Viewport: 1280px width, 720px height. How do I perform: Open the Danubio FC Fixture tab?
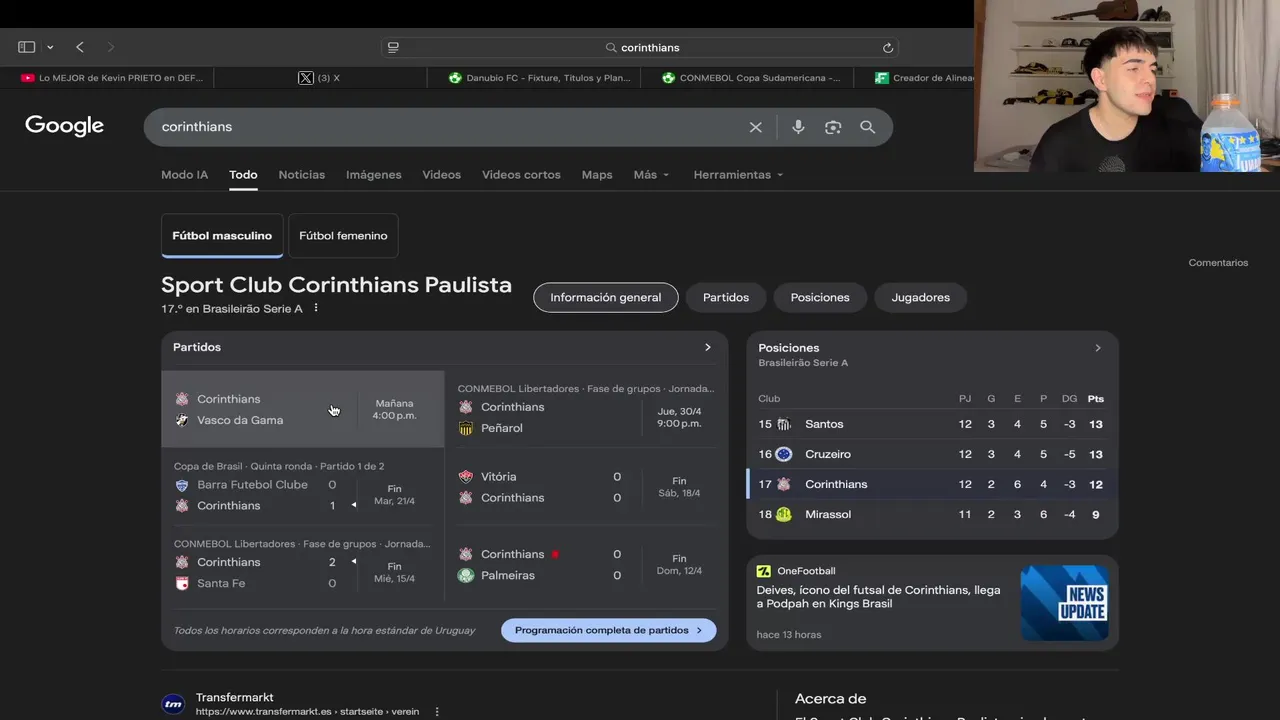click(x=539, y=78)
